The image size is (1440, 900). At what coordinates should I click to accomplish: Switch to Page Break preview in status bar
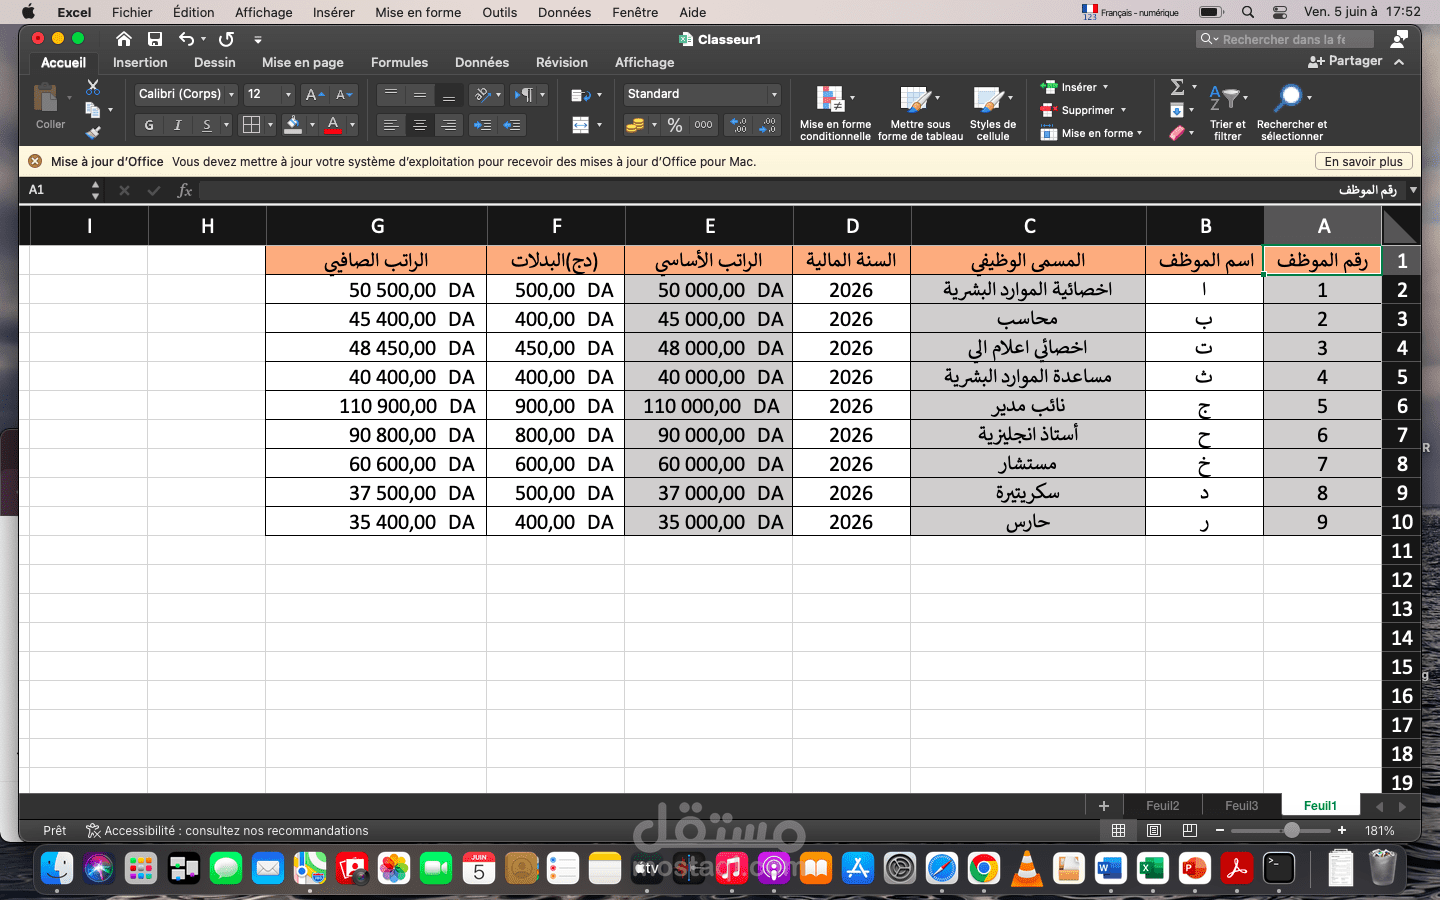(x=1189, y=830)
